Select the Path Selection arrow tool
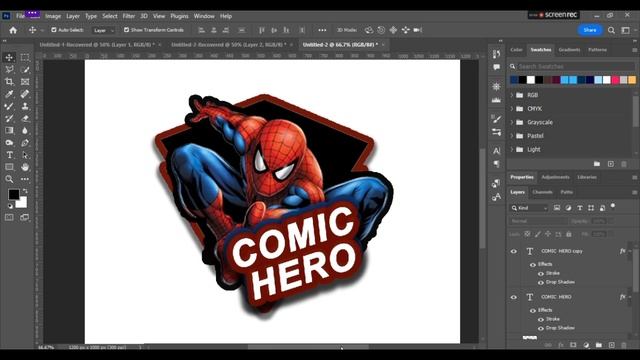 tap(25, 155)
